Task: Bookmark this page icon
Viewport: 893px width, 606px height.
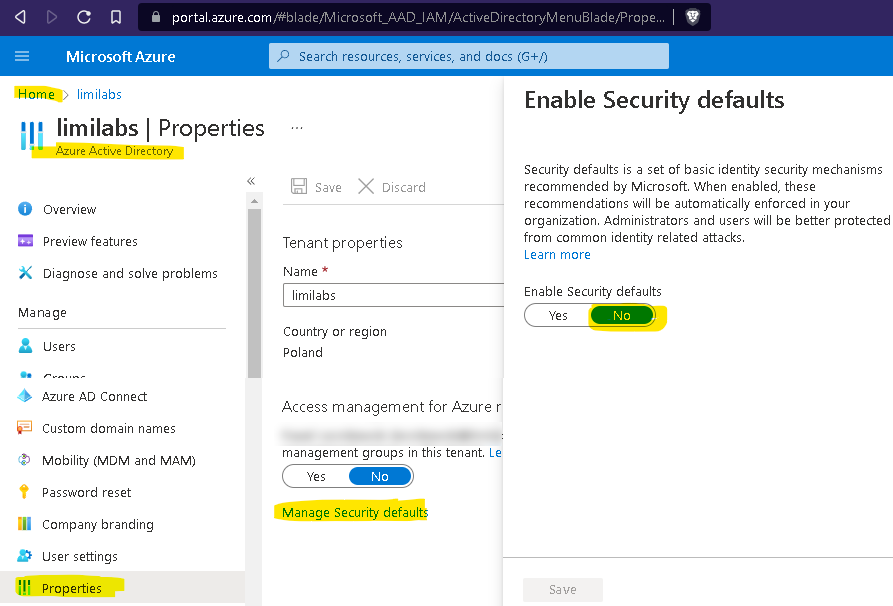Action: coord(116,17)
